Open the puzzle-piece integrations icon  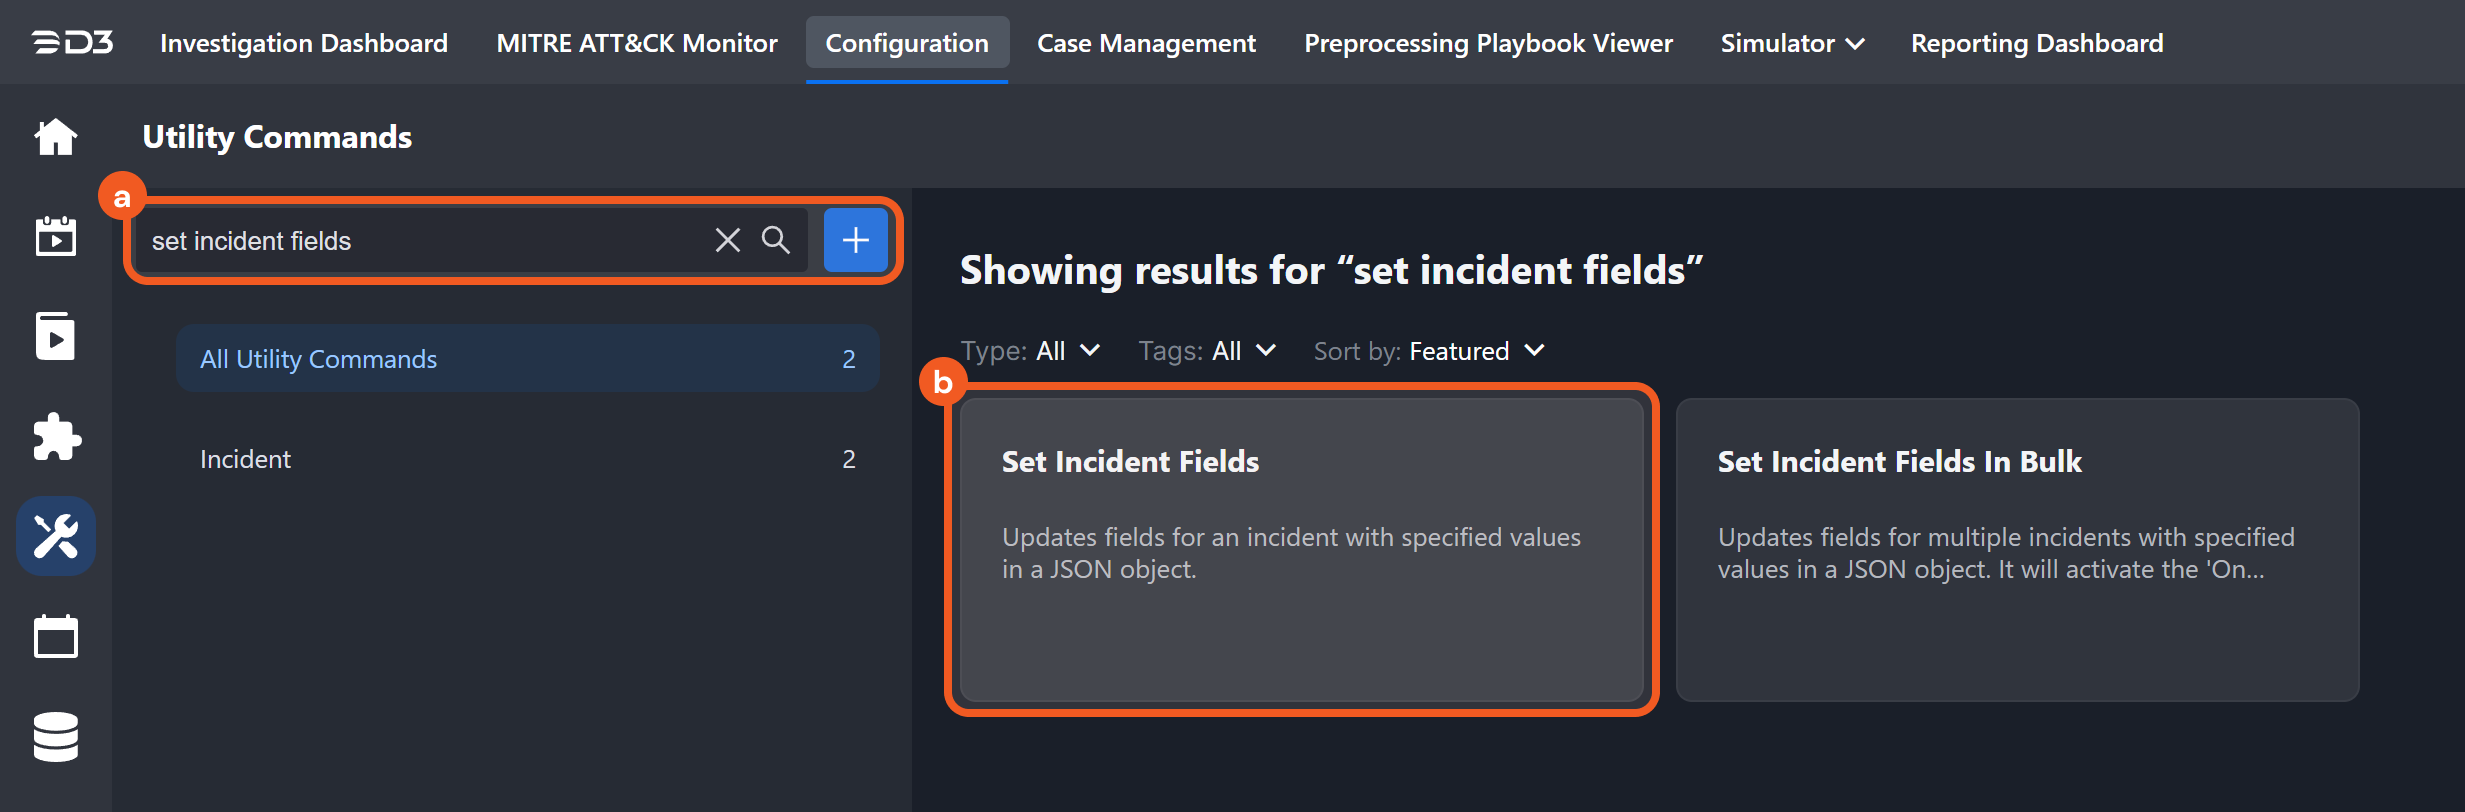click(x=56, y=437)
